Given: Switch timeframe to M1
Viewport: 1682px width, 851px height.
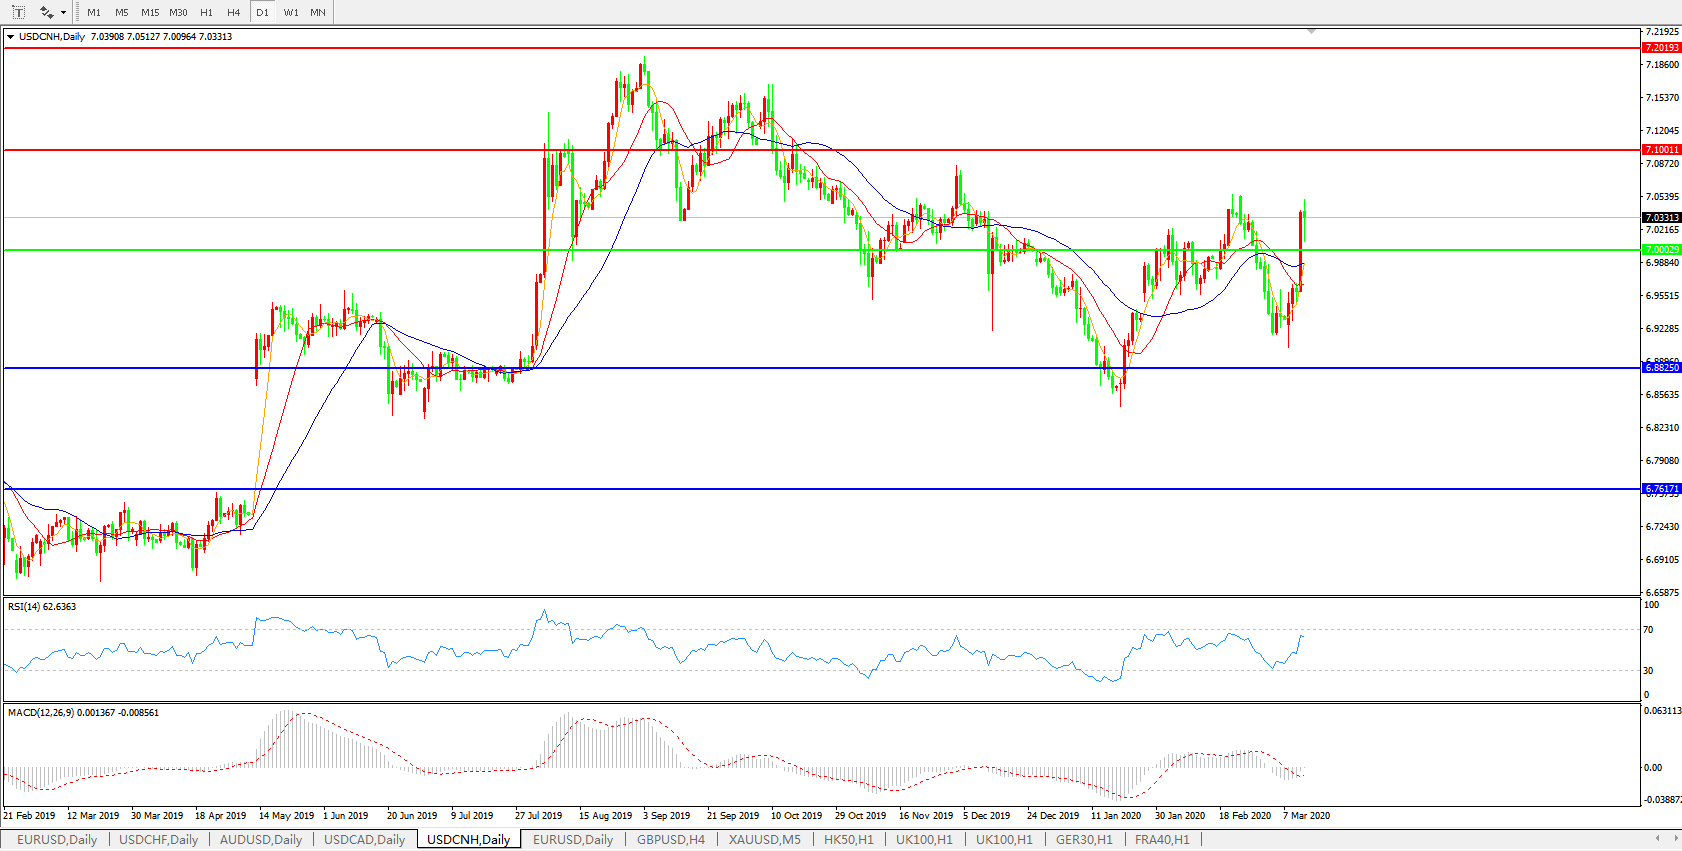Looking at the screenshot, I should tap(94, 13).
